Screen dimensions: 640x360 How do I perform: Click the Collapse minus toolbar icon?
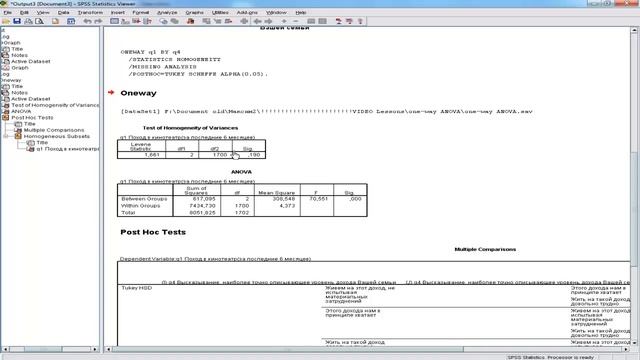[x=296, y=21]
